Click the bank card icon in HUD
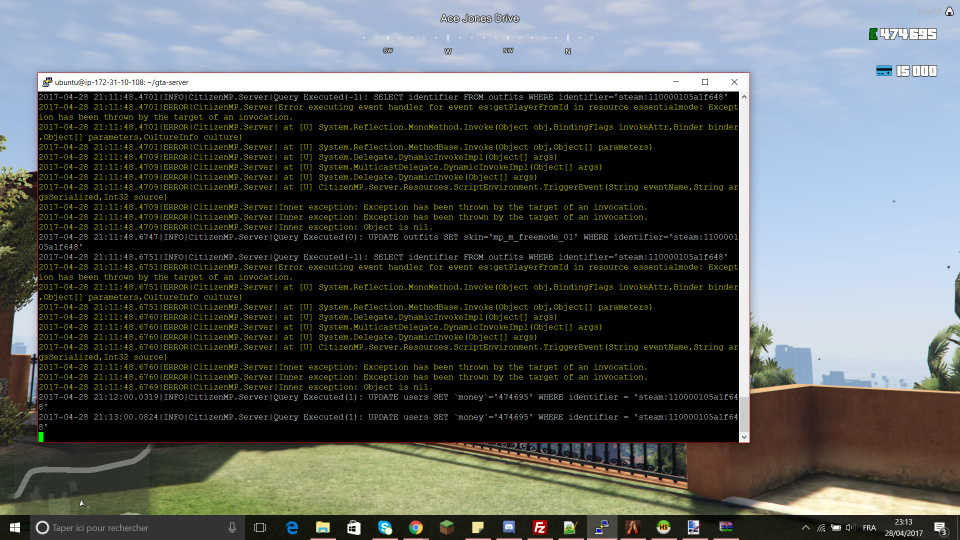The width and height of the screenshot is (960, 540). [x=884, y=71]
